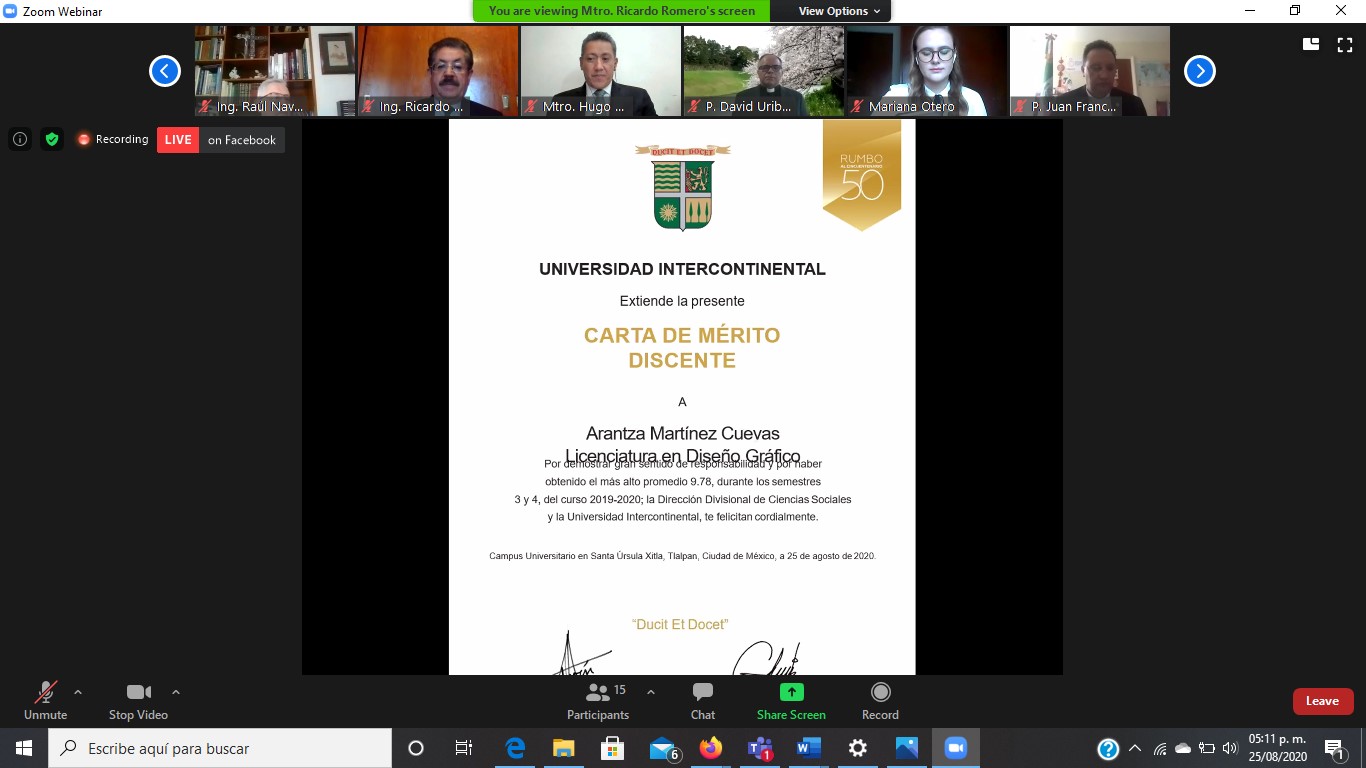
Task: Show previous participant videos arrow
Action: coord(165,71)
